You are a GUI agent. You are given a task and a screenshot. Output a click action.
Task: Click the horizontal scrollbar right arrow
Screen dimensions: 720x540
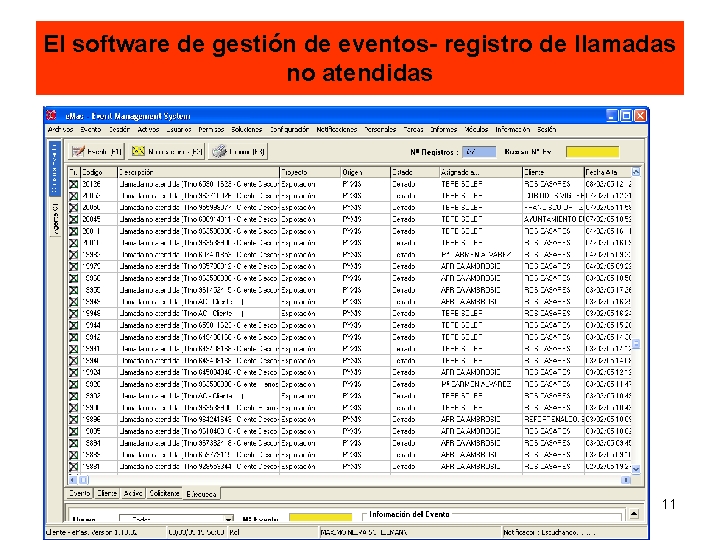[626, 480]
